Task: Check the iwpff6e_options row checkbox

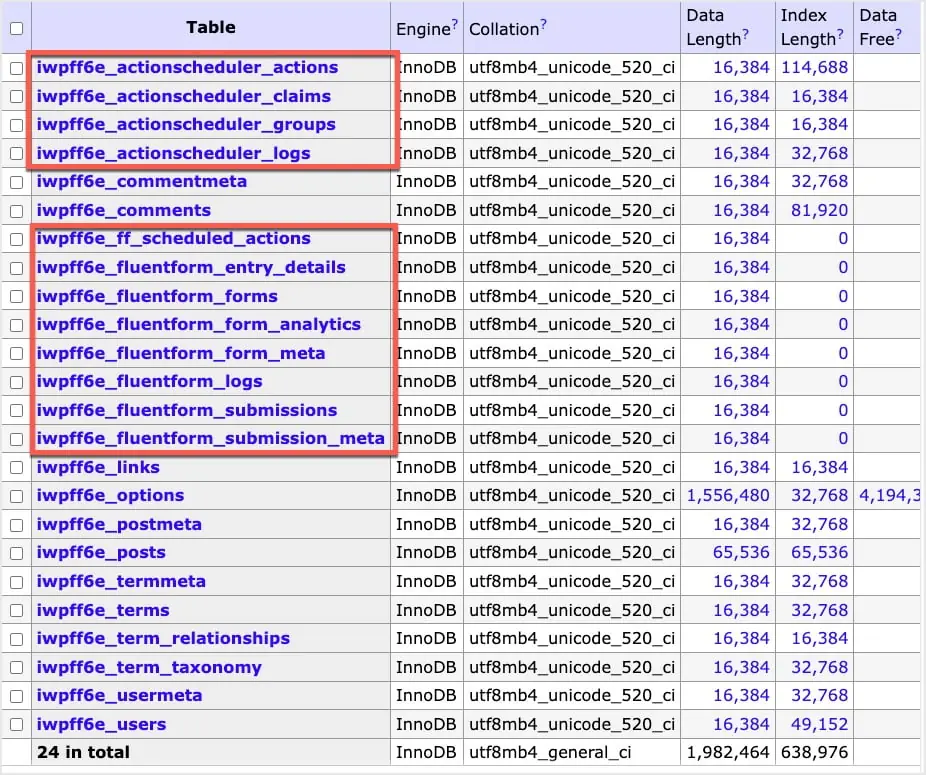Action: tap(15, 495)
